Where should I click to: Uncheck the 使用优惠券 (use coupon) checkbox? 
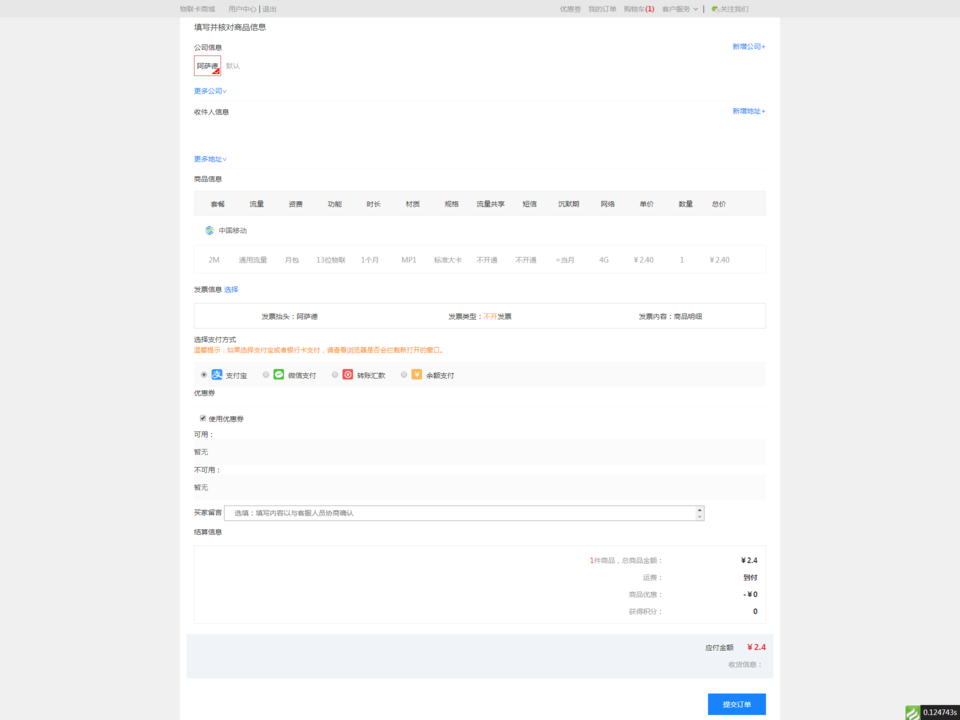click(x=203, y=418)
